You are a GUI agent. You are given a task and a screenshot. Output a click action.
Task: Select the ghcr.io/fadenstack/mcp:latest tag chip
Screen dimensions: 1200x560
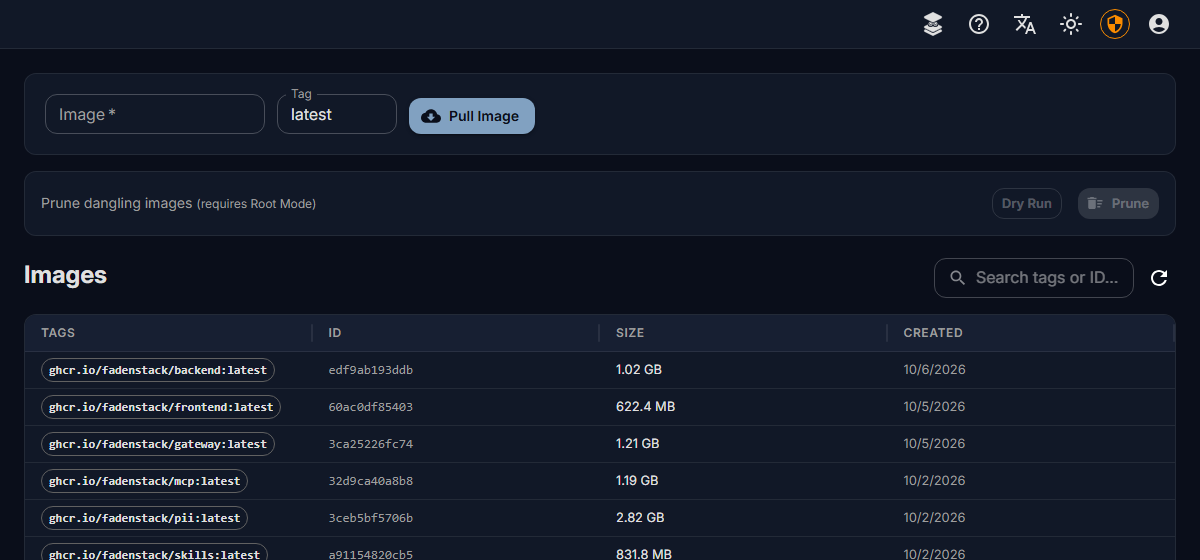click(x=145, y=481)
